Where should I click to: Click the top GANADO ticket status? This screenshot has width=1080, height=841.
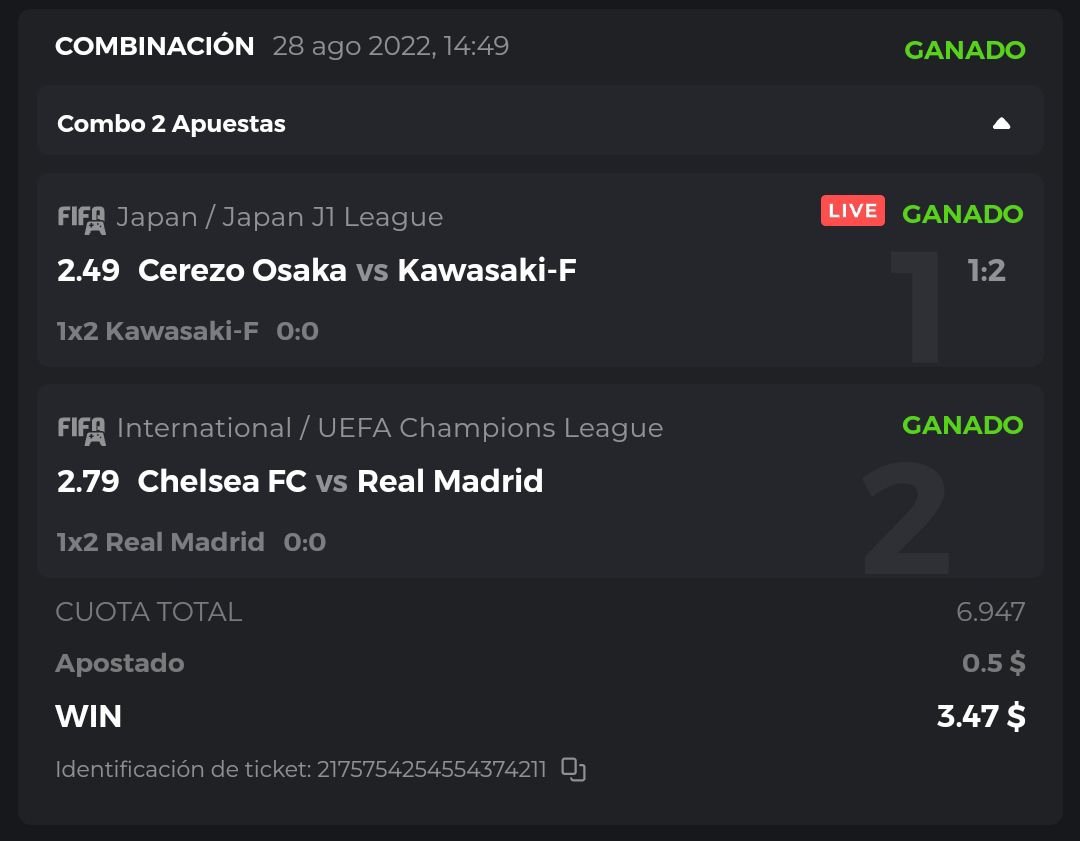[964, 50]
